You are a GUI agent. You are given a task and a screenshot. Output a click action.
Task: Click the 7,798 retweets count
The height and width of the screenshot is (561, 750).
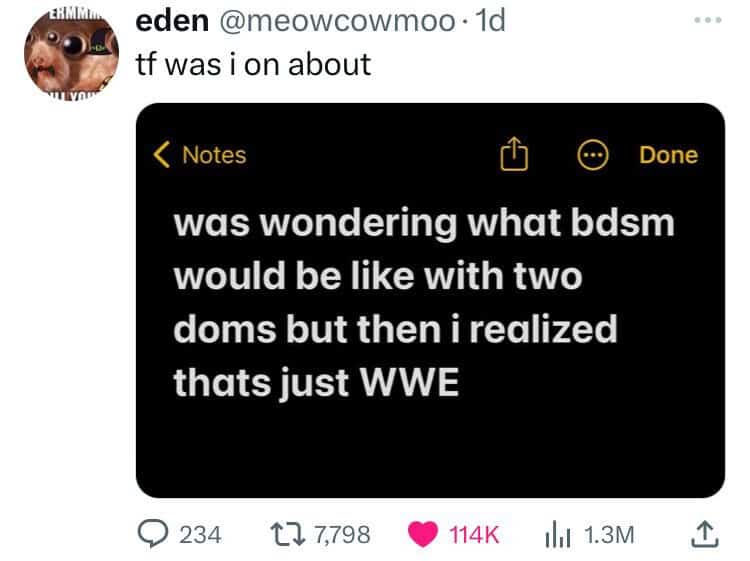tap(342, 534)
